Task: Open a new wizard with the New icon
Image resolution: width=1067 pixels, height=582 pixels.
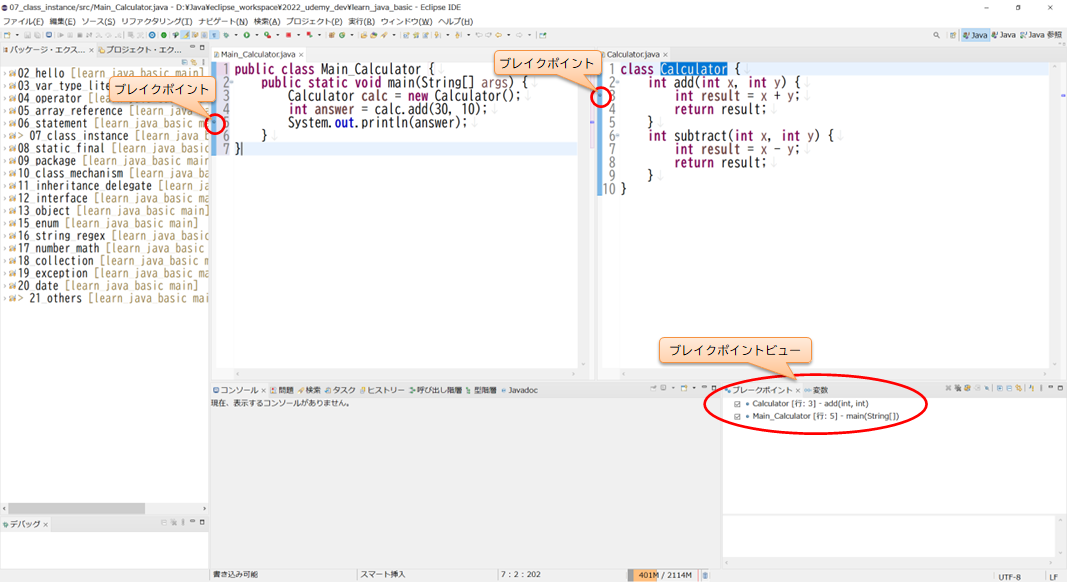Action: [8, 33]
